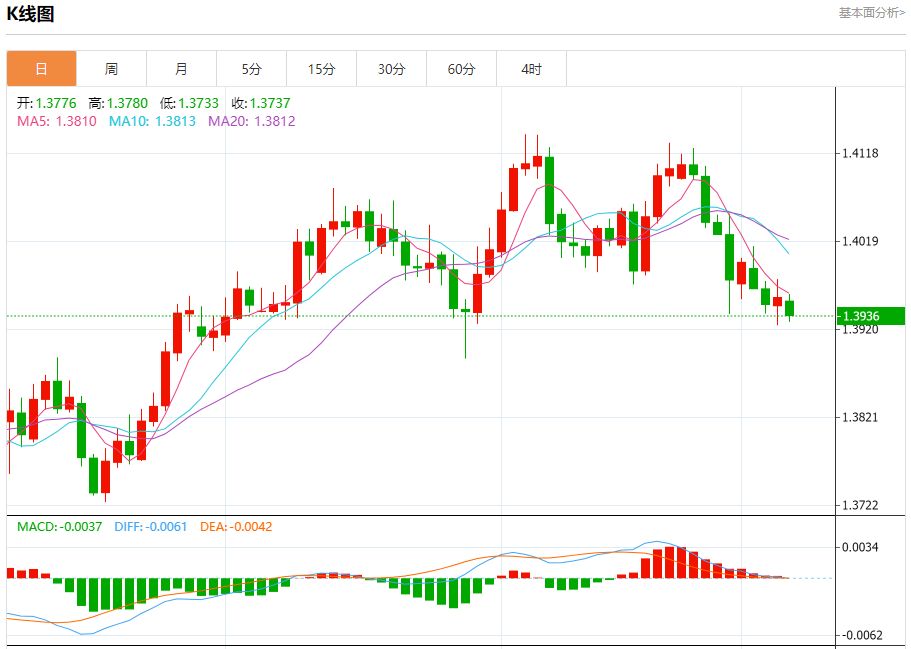The width and height of the screenshot is (911, 649).
Task: Click the K线图 heading
Action: point(31,14)
